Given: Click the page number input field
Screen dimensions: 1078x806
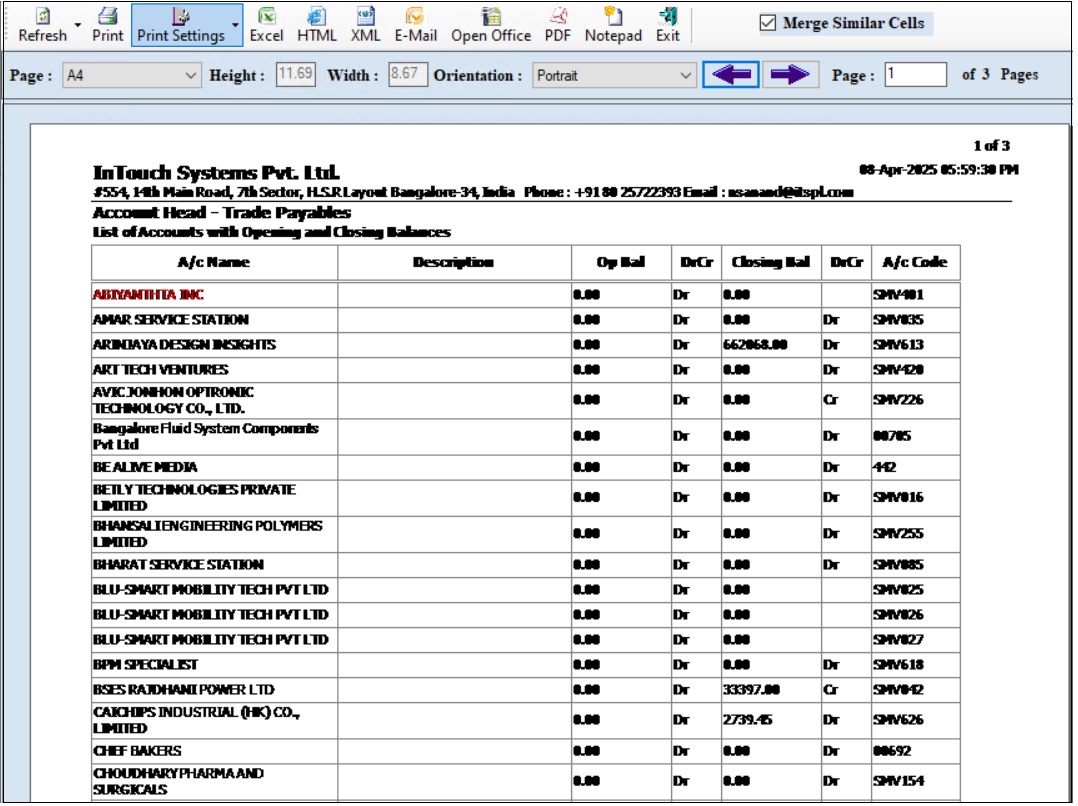Looking at the screenshot, I should (x=915, y=75).
